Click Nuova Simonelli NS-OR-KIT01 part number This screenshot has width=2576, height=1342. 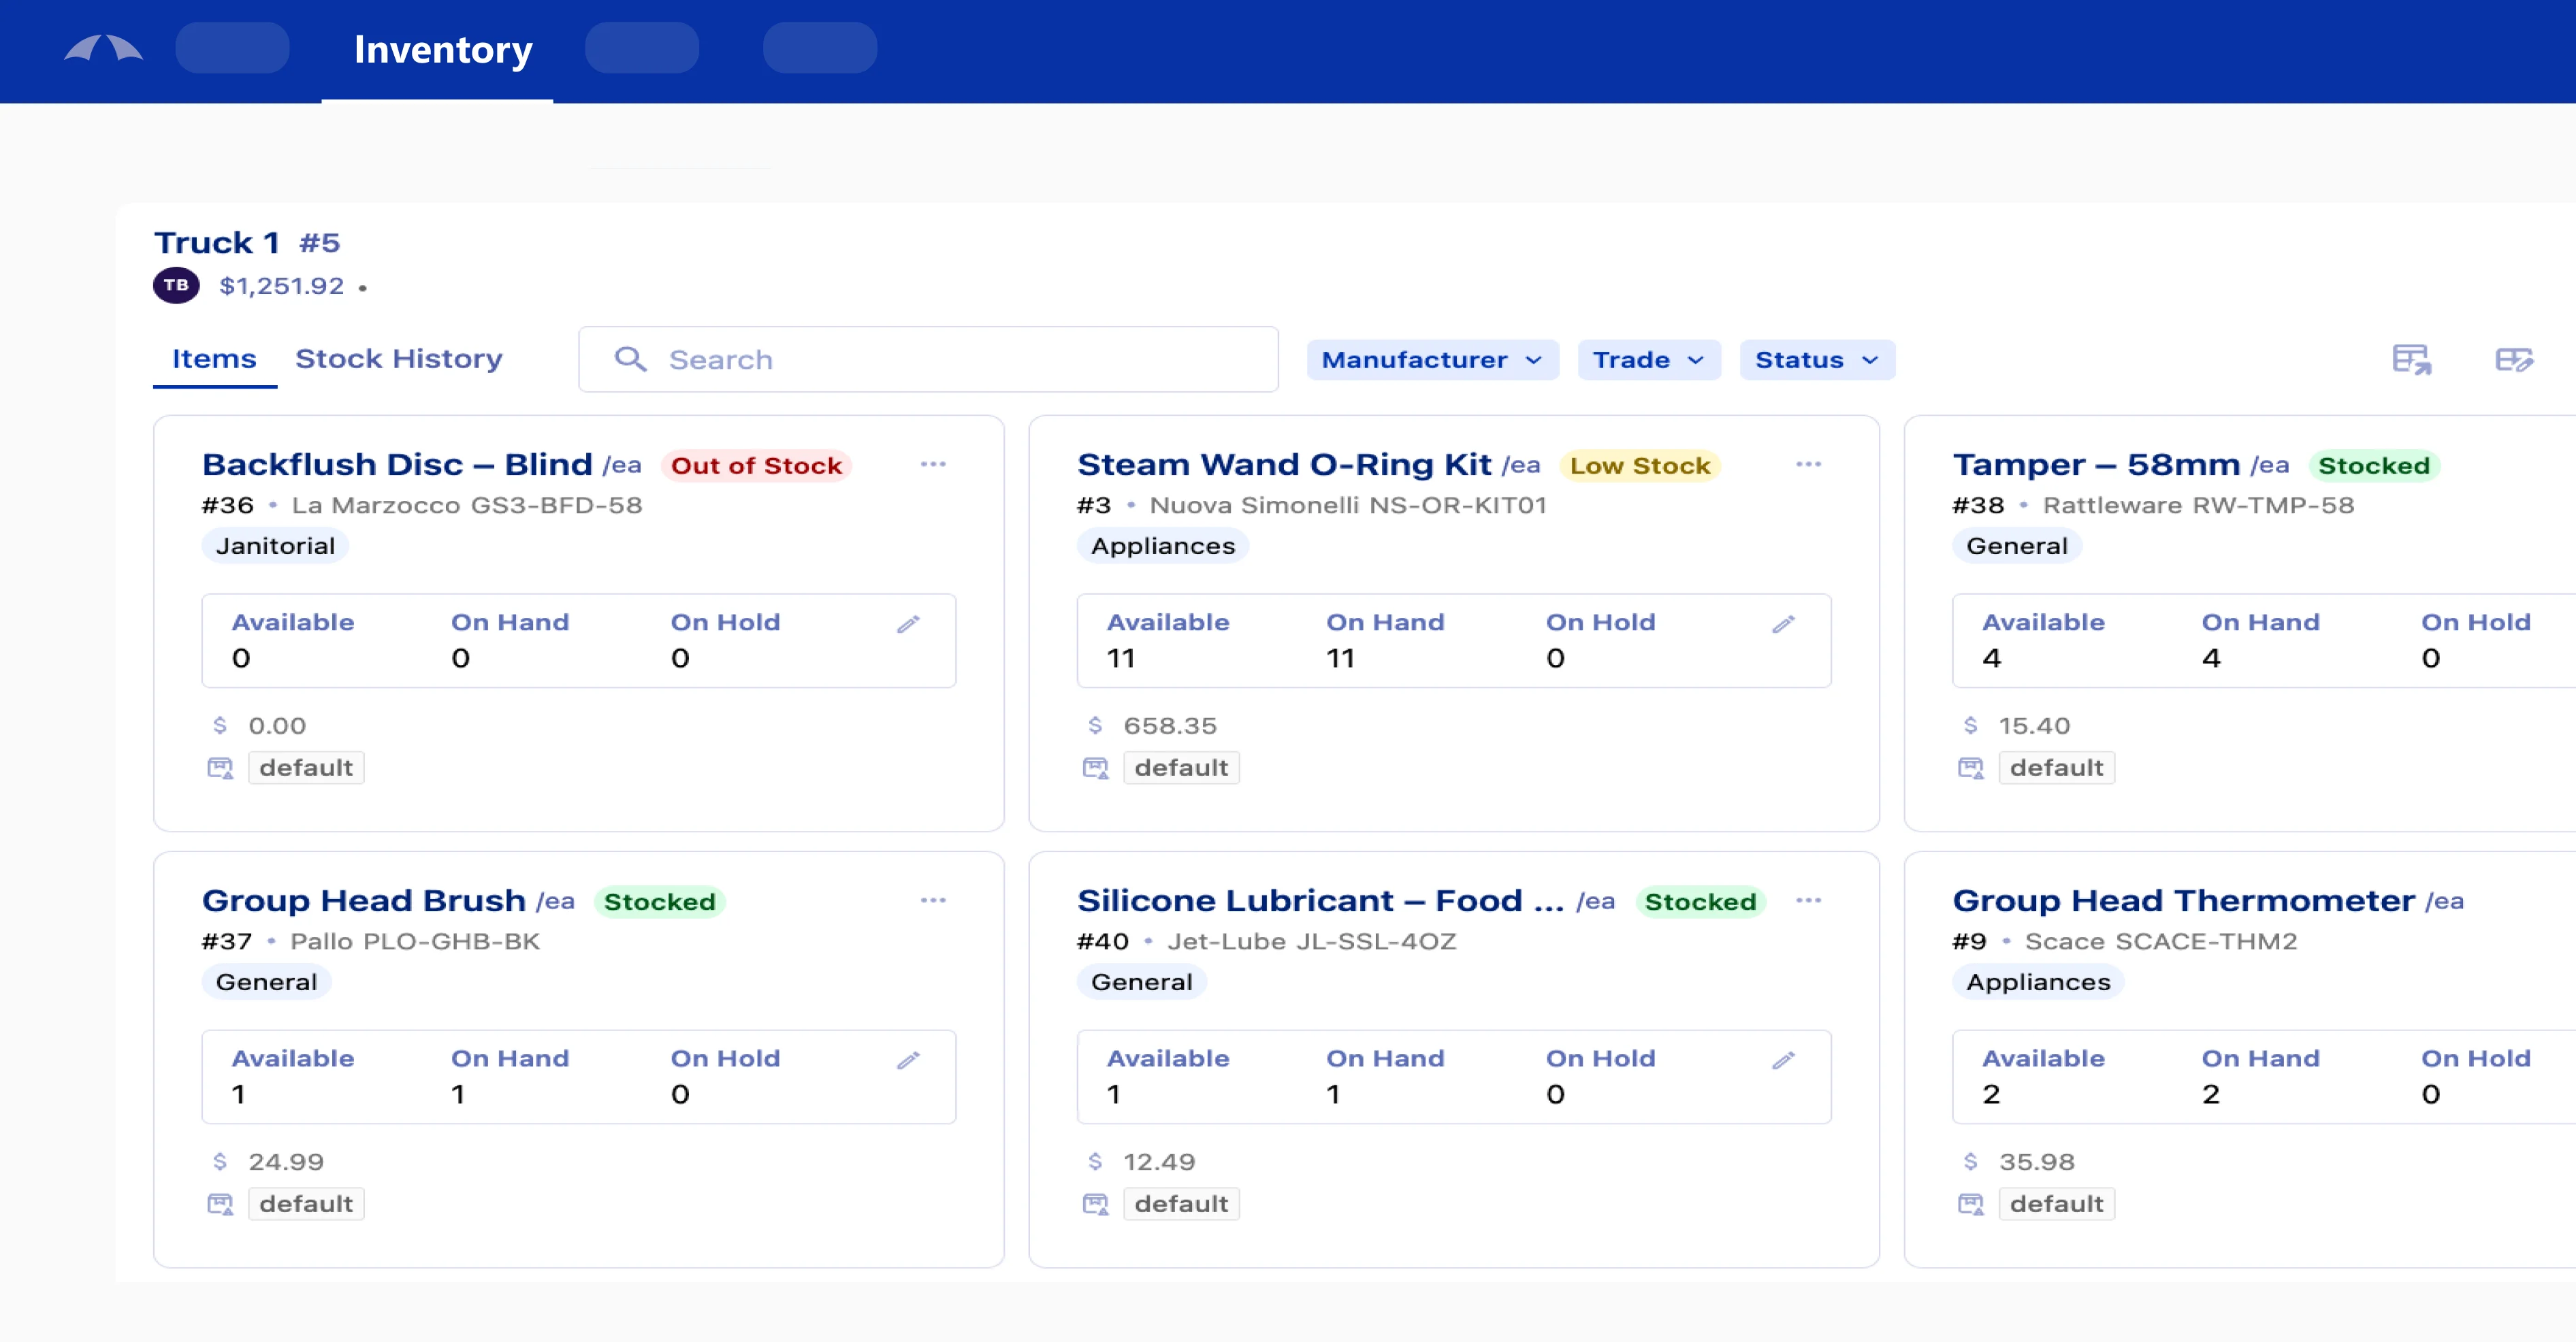1347,505
